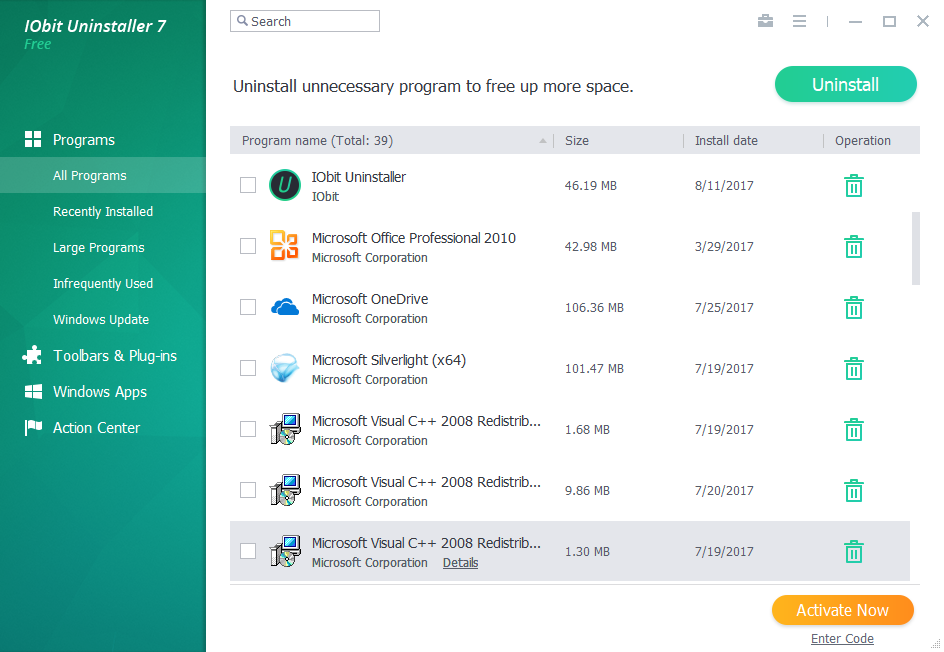The image size is (944, 652).
Task: Click the Activate Now button
Action: pos(842,610)
